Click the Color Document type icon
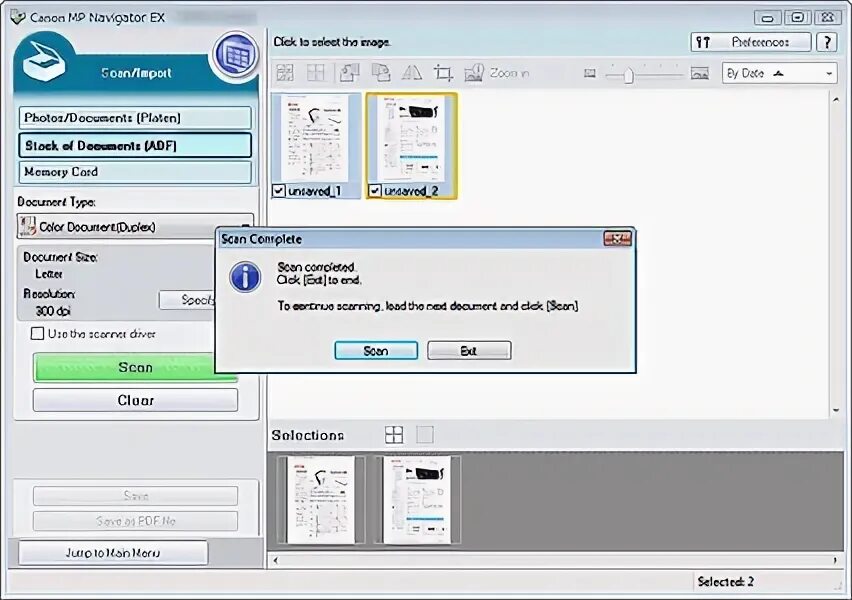This screenshot has height=600, width=852. [27, 226]
